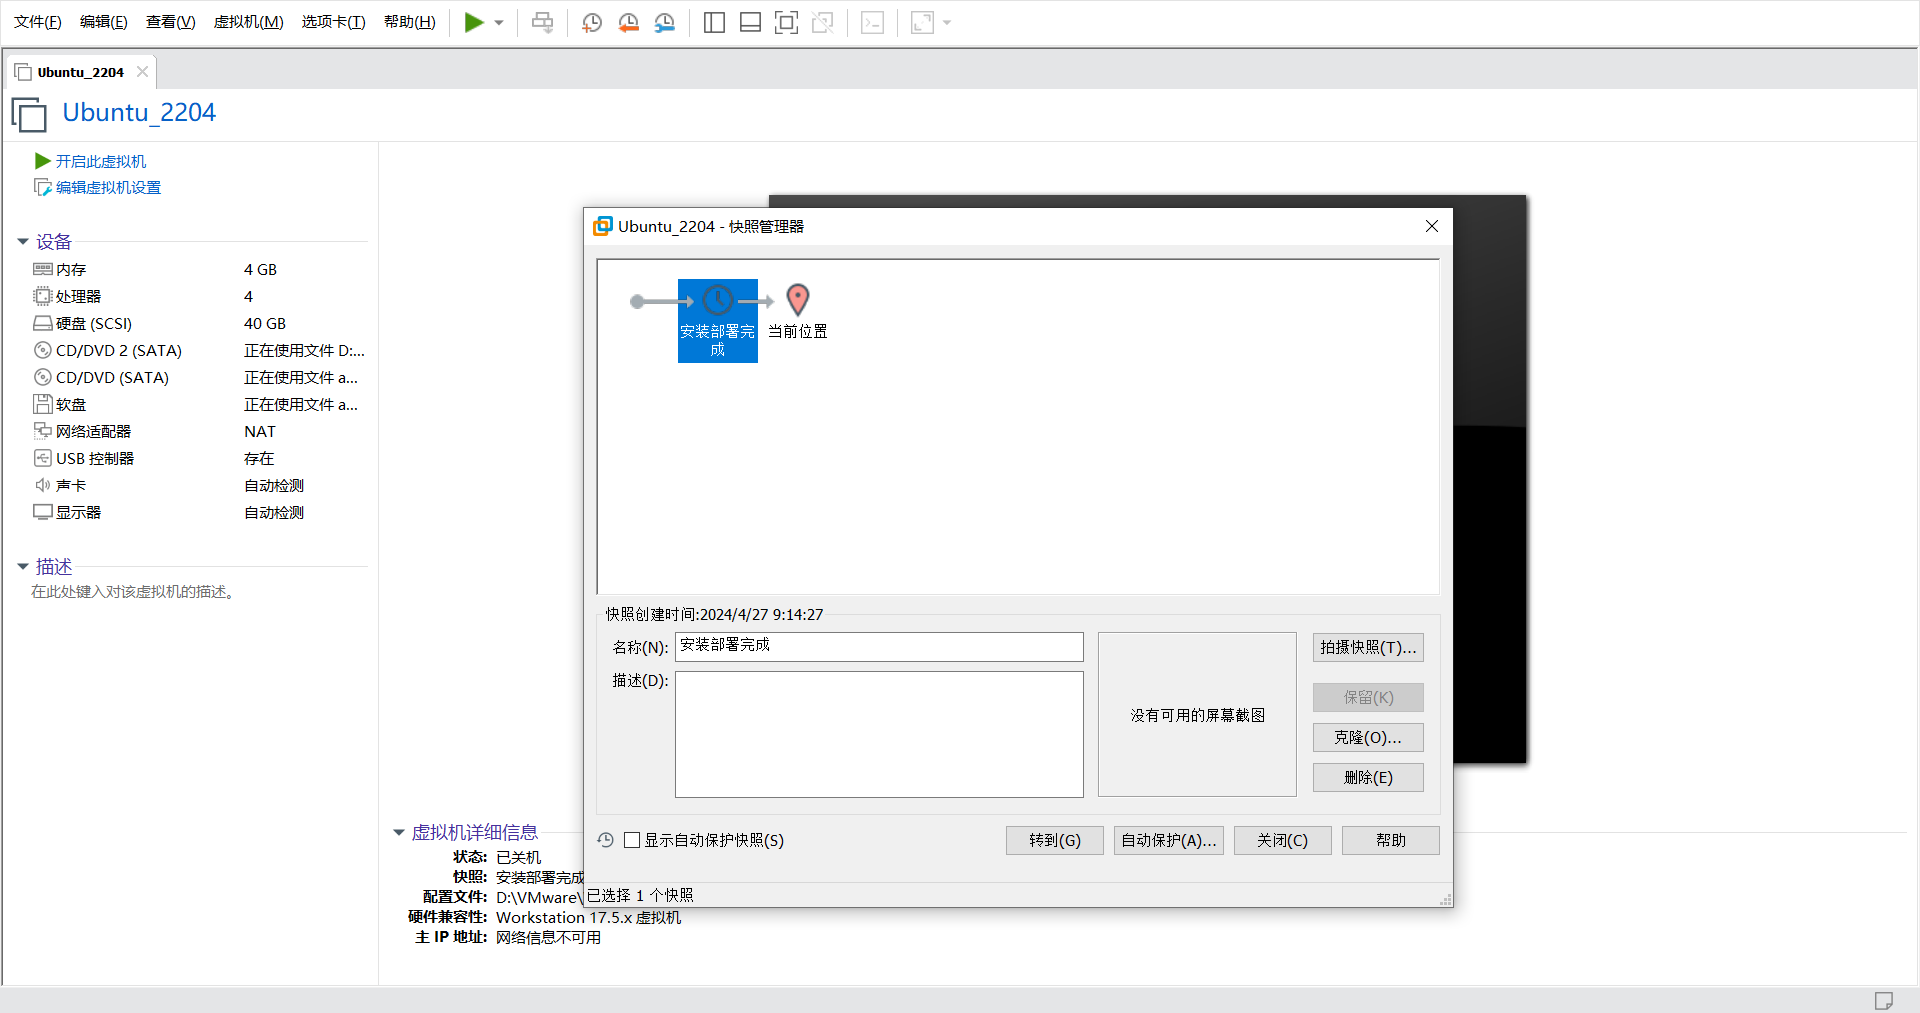Image resolution: width=1920 pixels, height=1013 pixels.
Task: Open snapshot manager toolbar icon
Action: pyautogui.click(x=664, y=22)
